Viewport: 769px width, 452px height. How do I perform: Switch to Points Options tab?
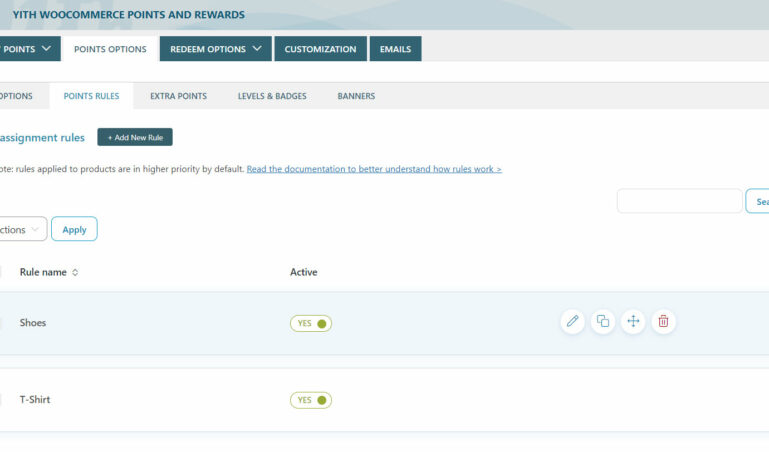[110, 49]
